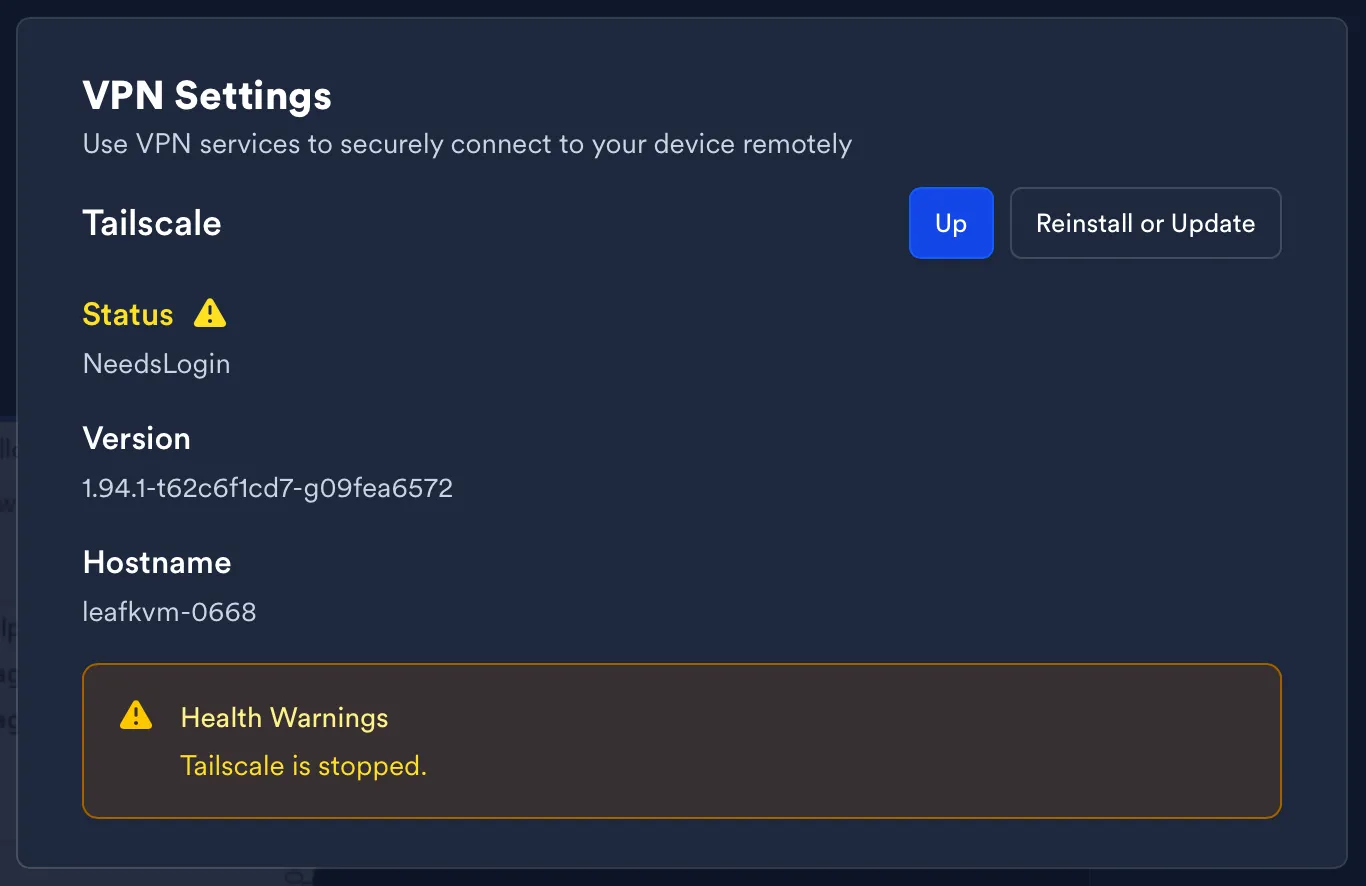The height and width of the screenshot is (886, 1366).
Task: Click the dimmed backdrop above the dialog
Action: (x=683, y=7)
